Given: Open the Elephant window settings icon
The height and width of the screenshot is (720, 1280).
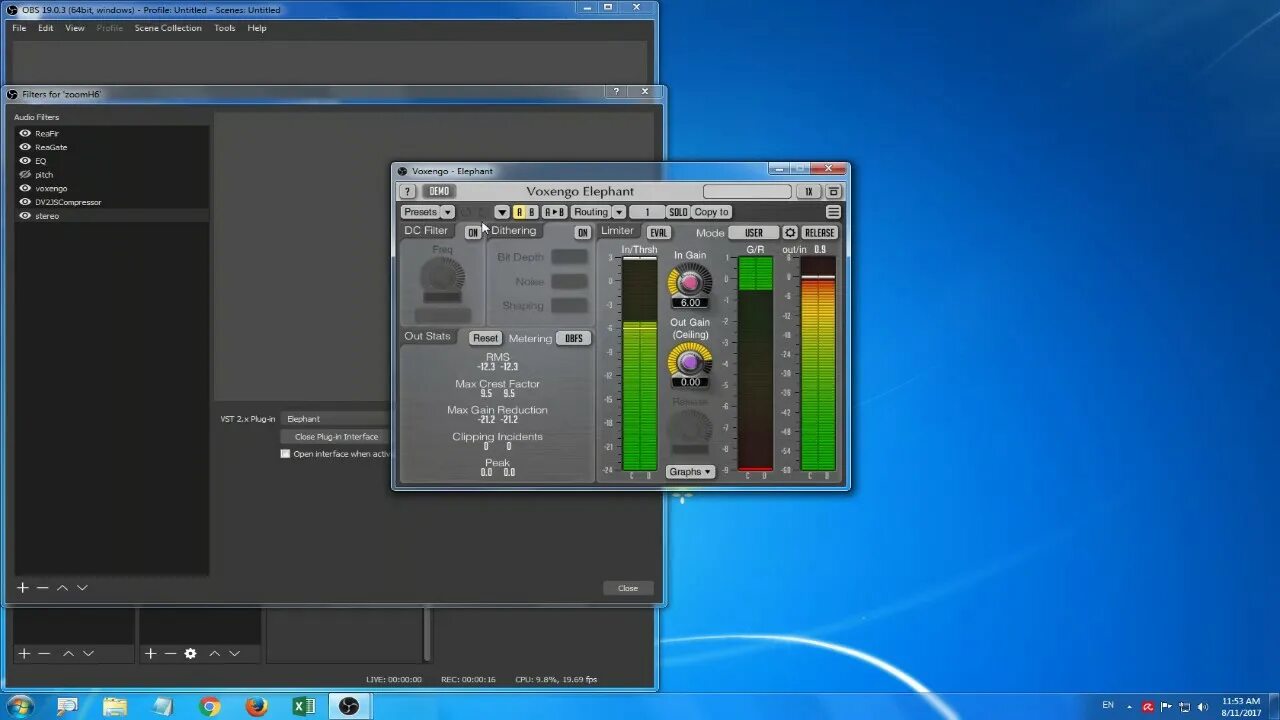Looking at the screenshot, I should coord(833,191).
